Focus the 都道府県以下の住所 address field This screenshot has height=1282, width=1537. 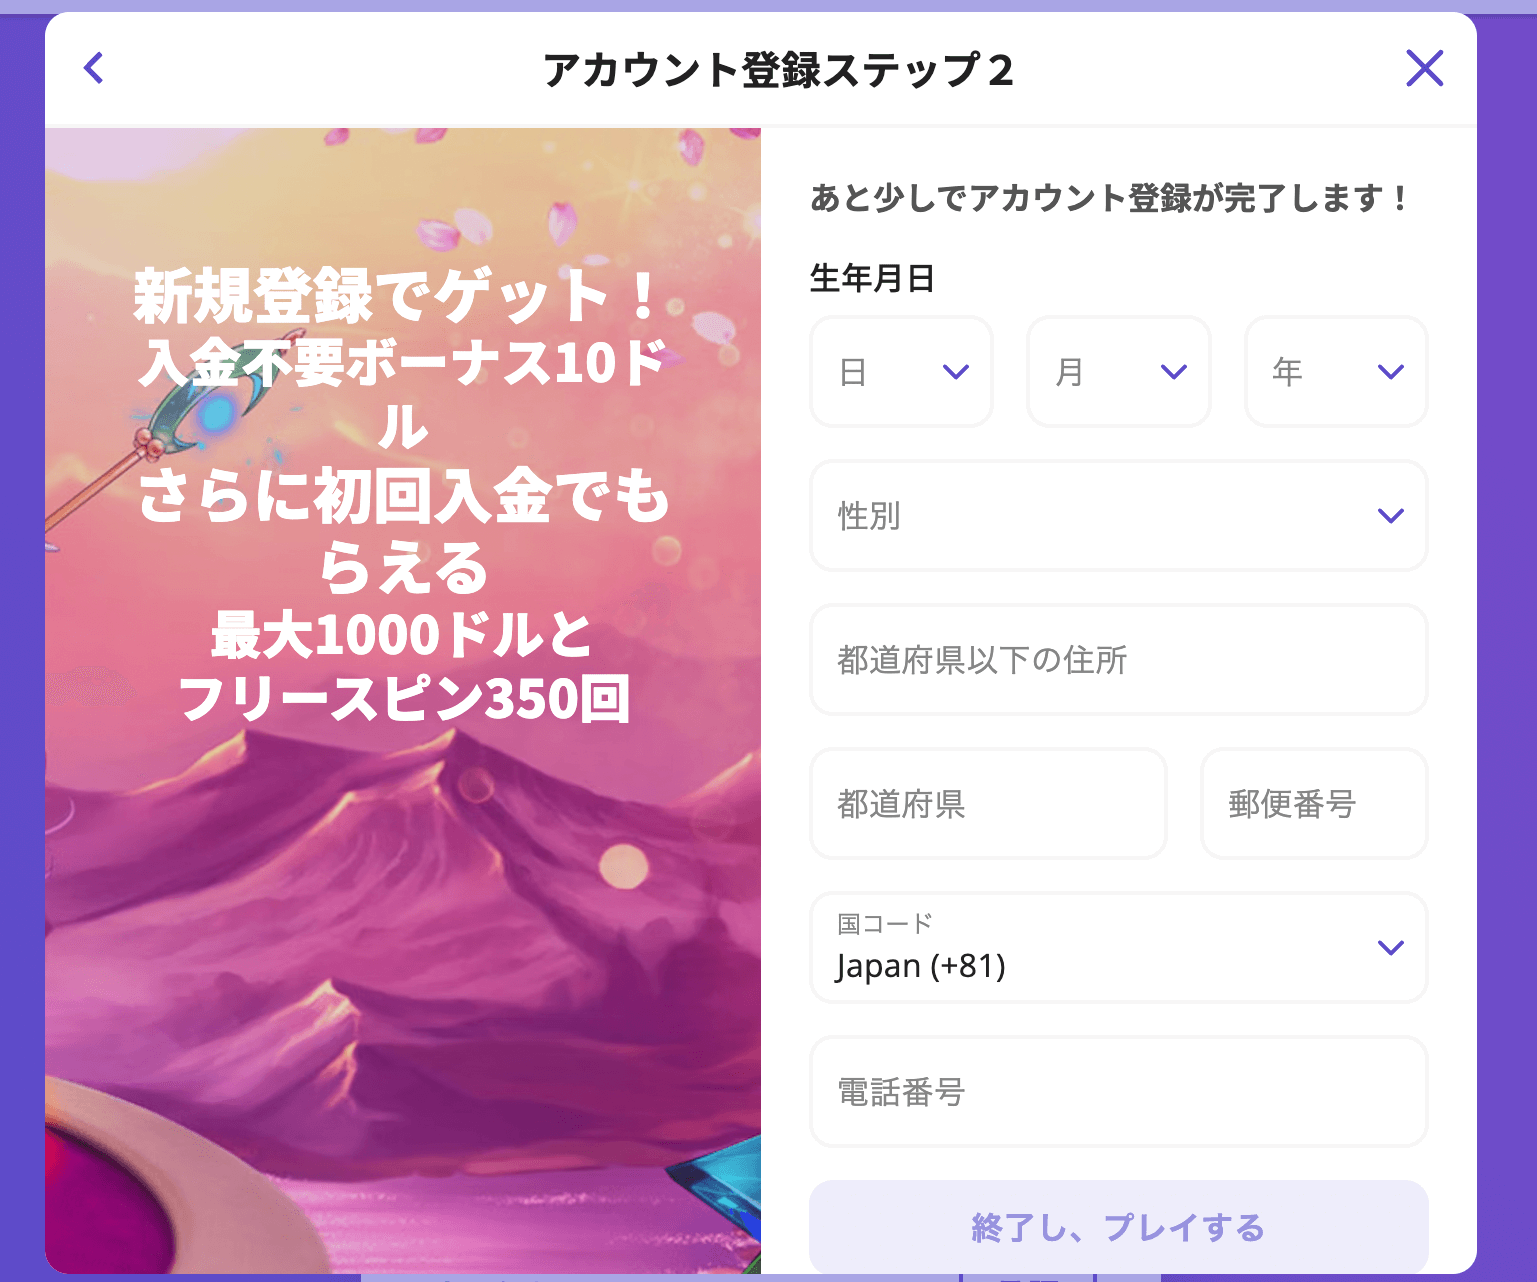(1118, 660)
